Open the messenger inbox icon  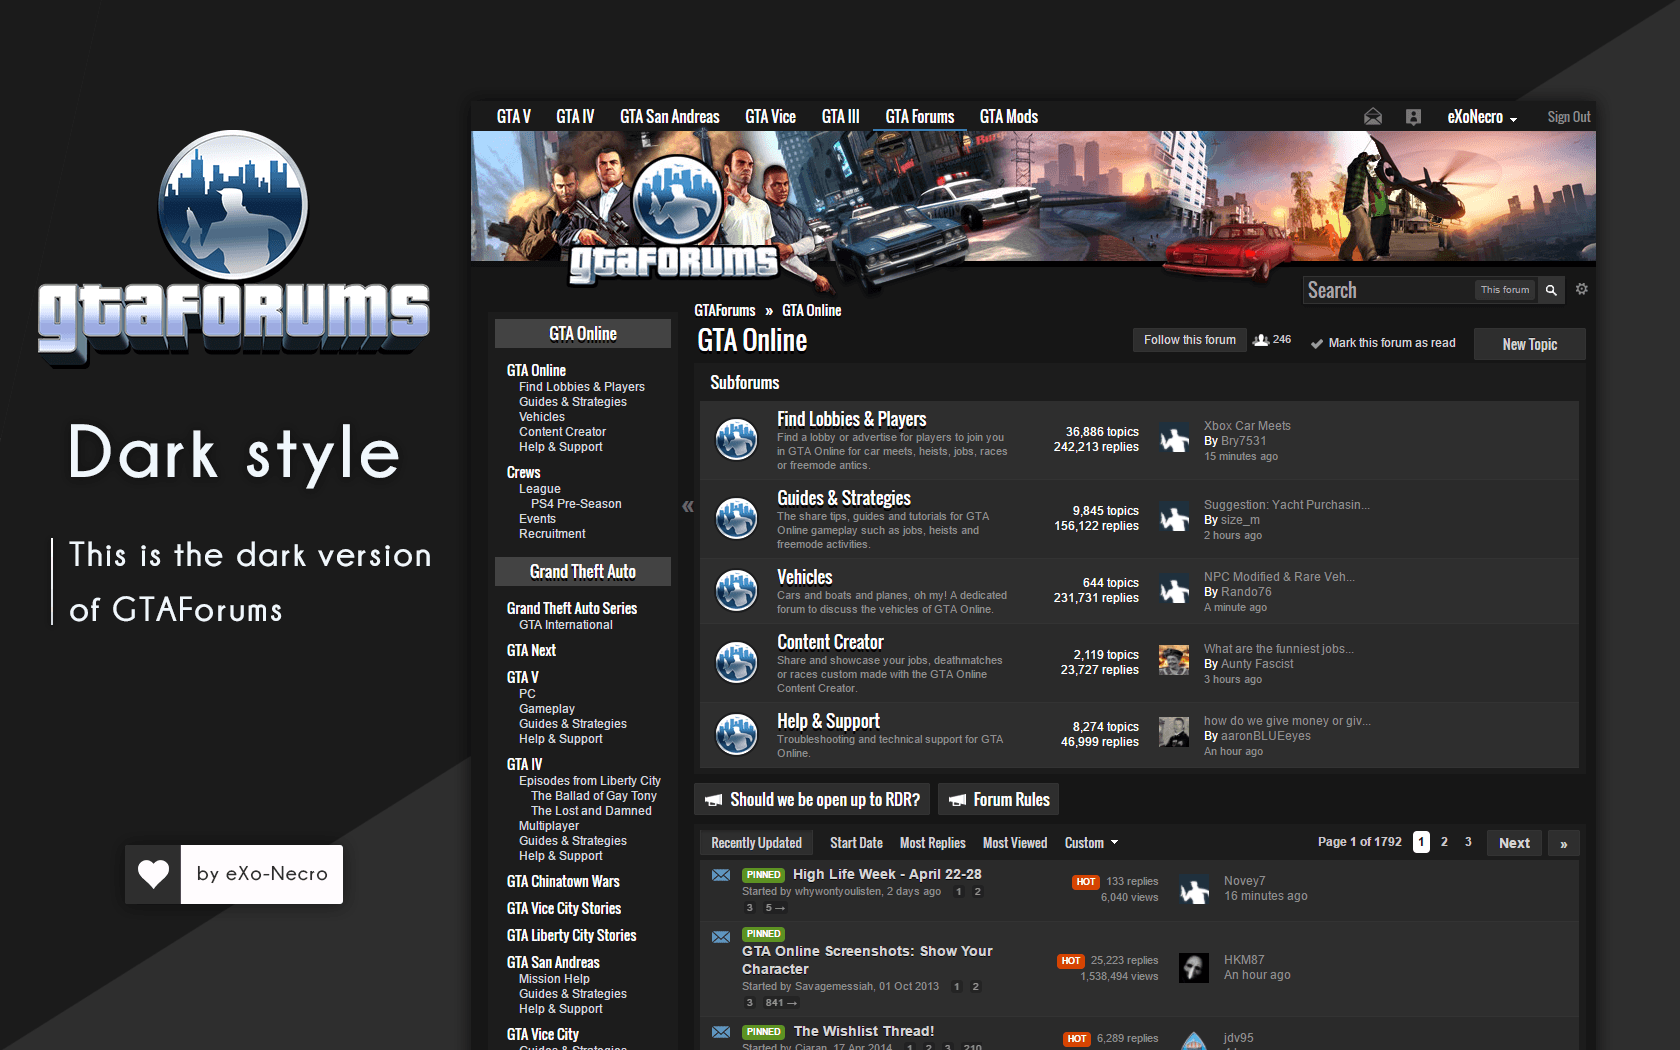1373,117
